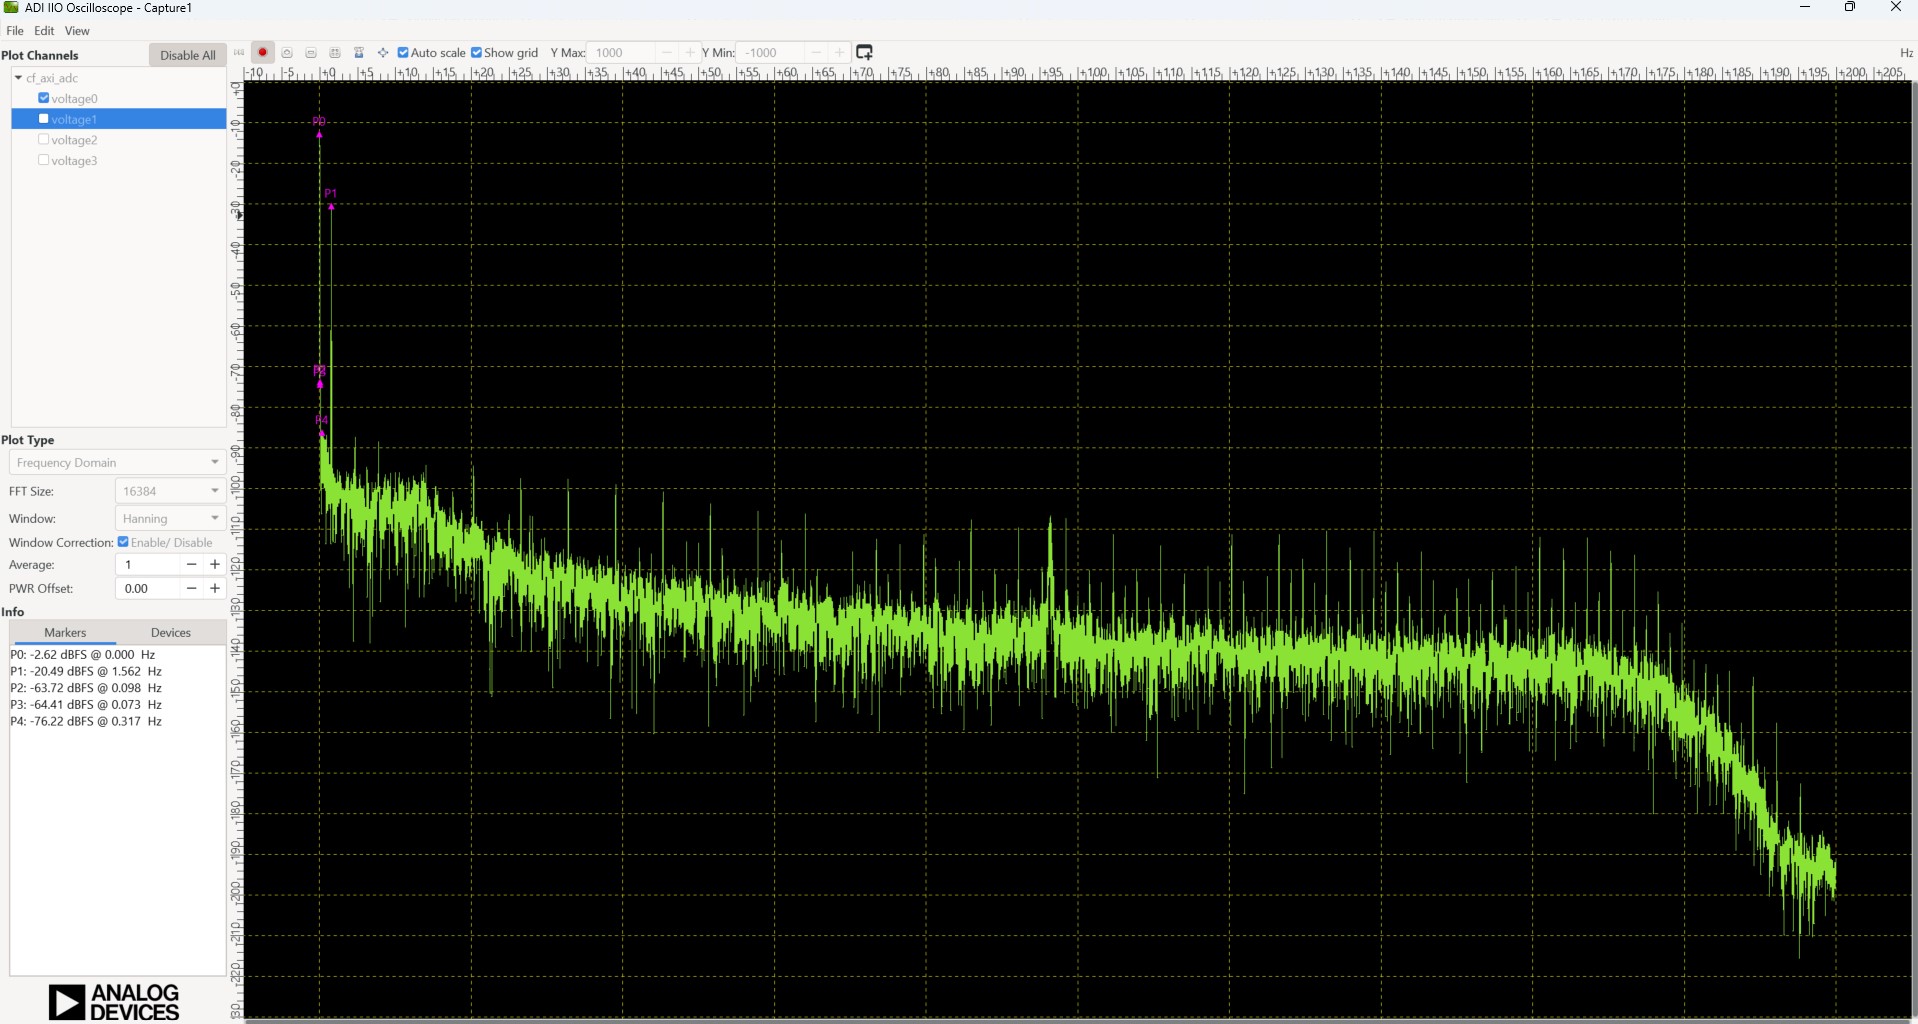Toggle the Auto scale checkbox
Viewport: 1918px width, 1024px height.
[x=403, y=53]
